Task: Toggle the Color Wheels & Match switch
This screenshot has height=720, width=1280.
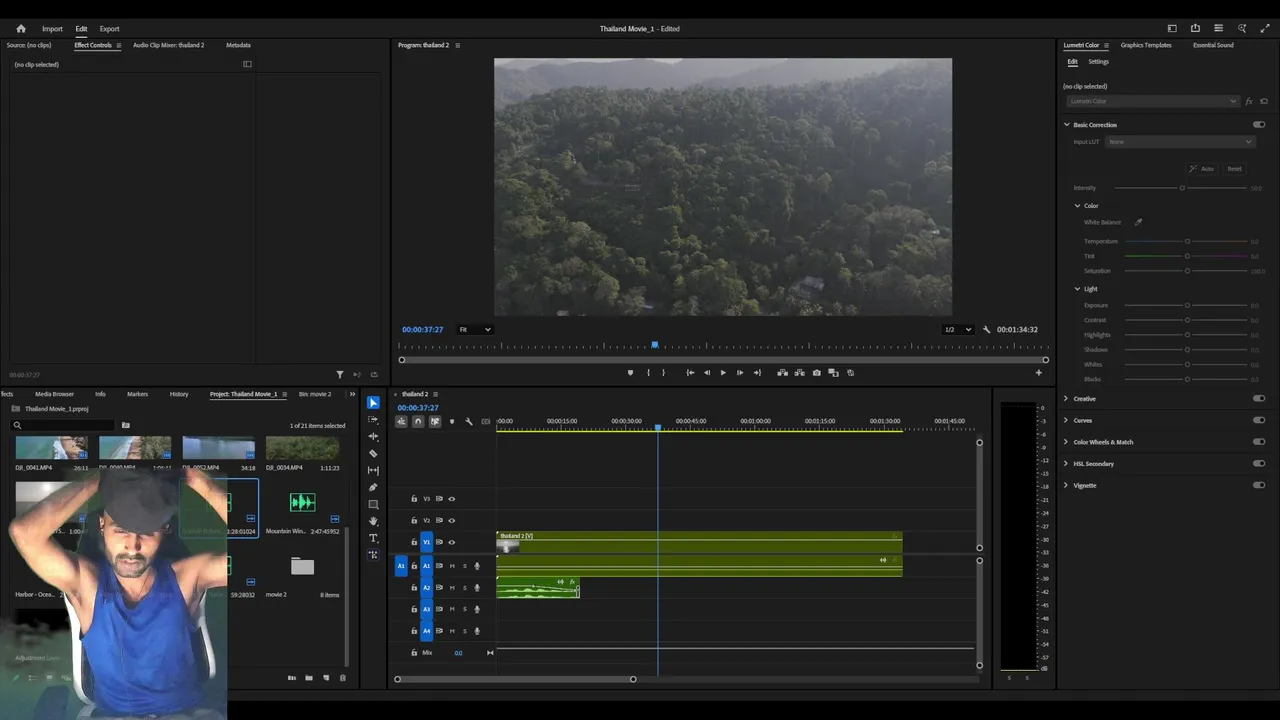Action: pos(1259,442)
